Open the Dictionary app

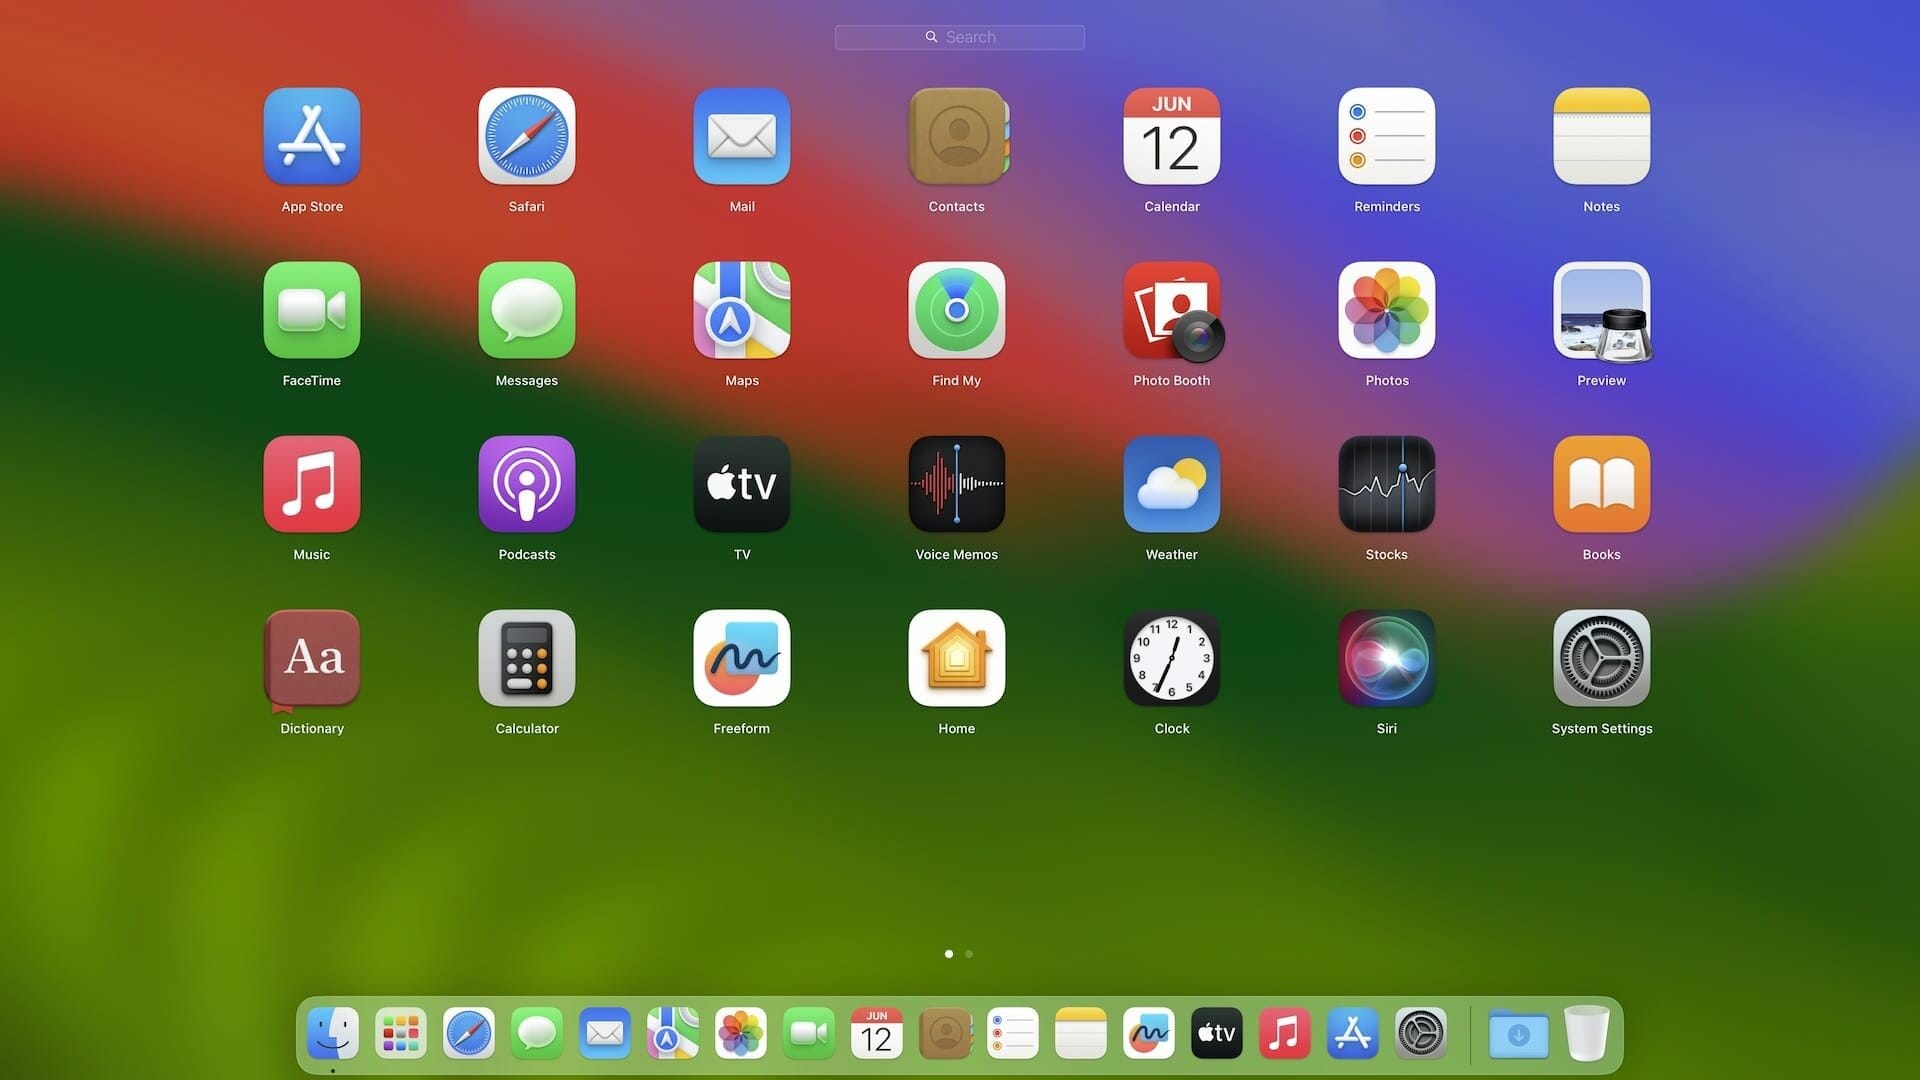pyautogui.click(x=312, y=658)
